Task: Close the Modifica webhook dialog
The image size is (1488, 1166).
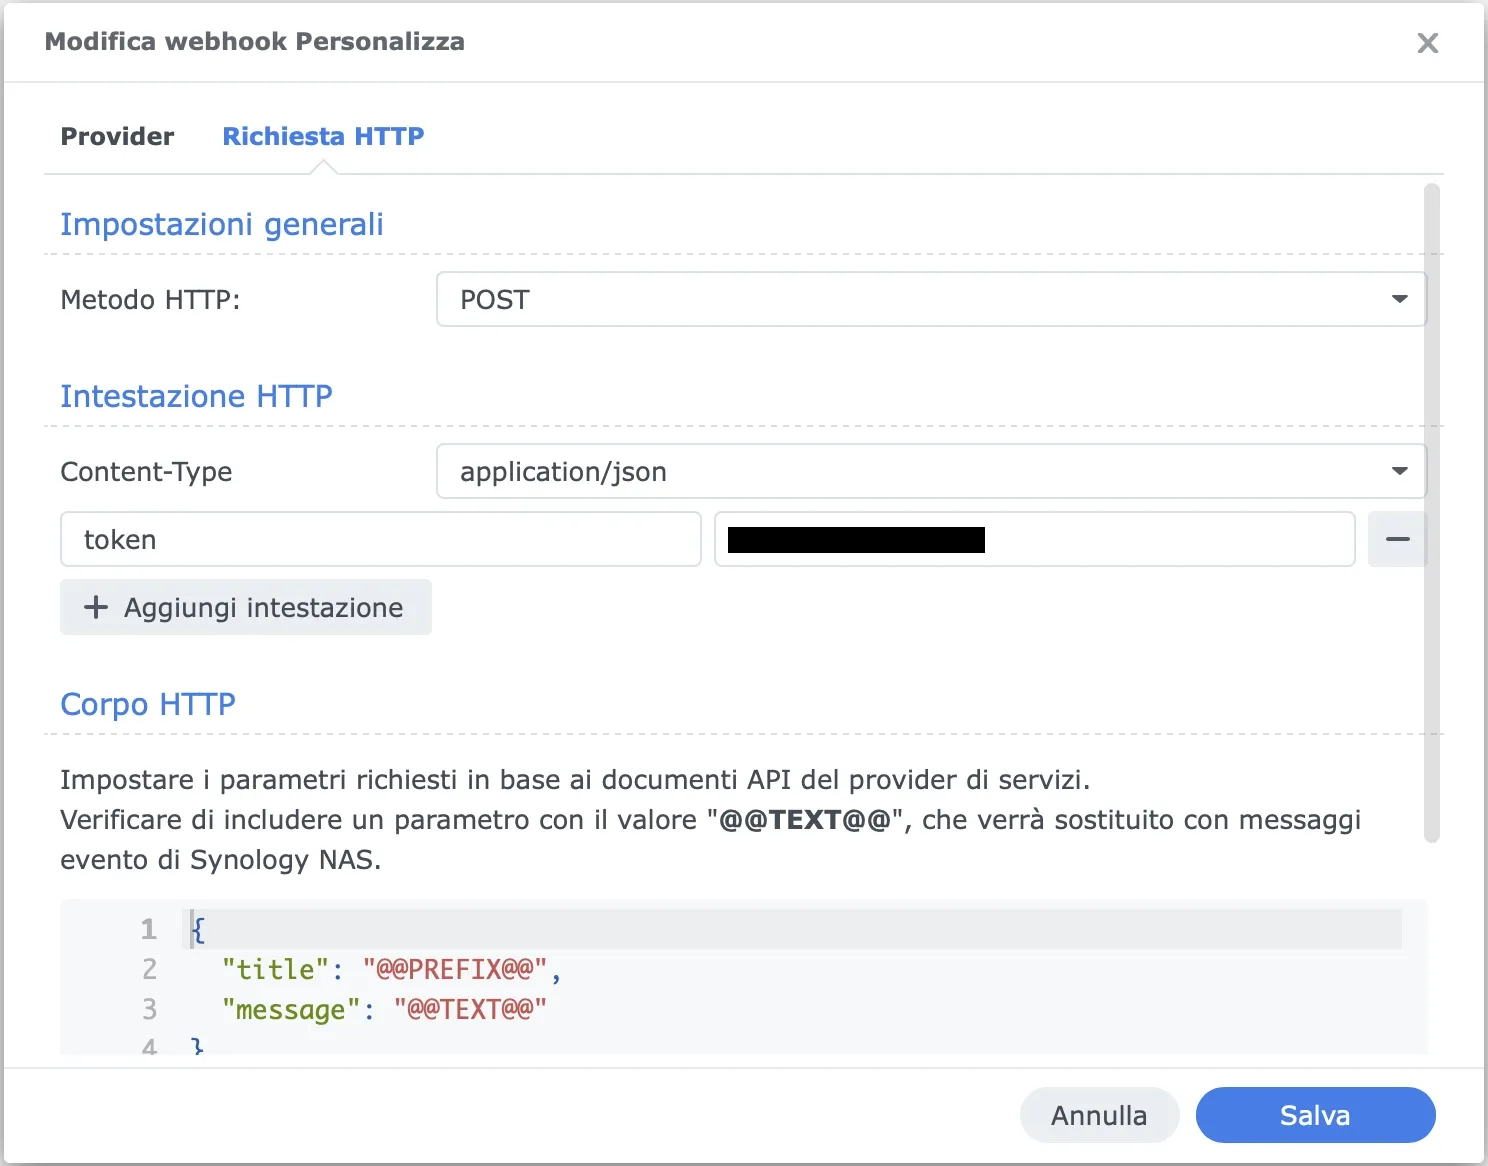Action: pyautogui.click(x=1428, y=43)
